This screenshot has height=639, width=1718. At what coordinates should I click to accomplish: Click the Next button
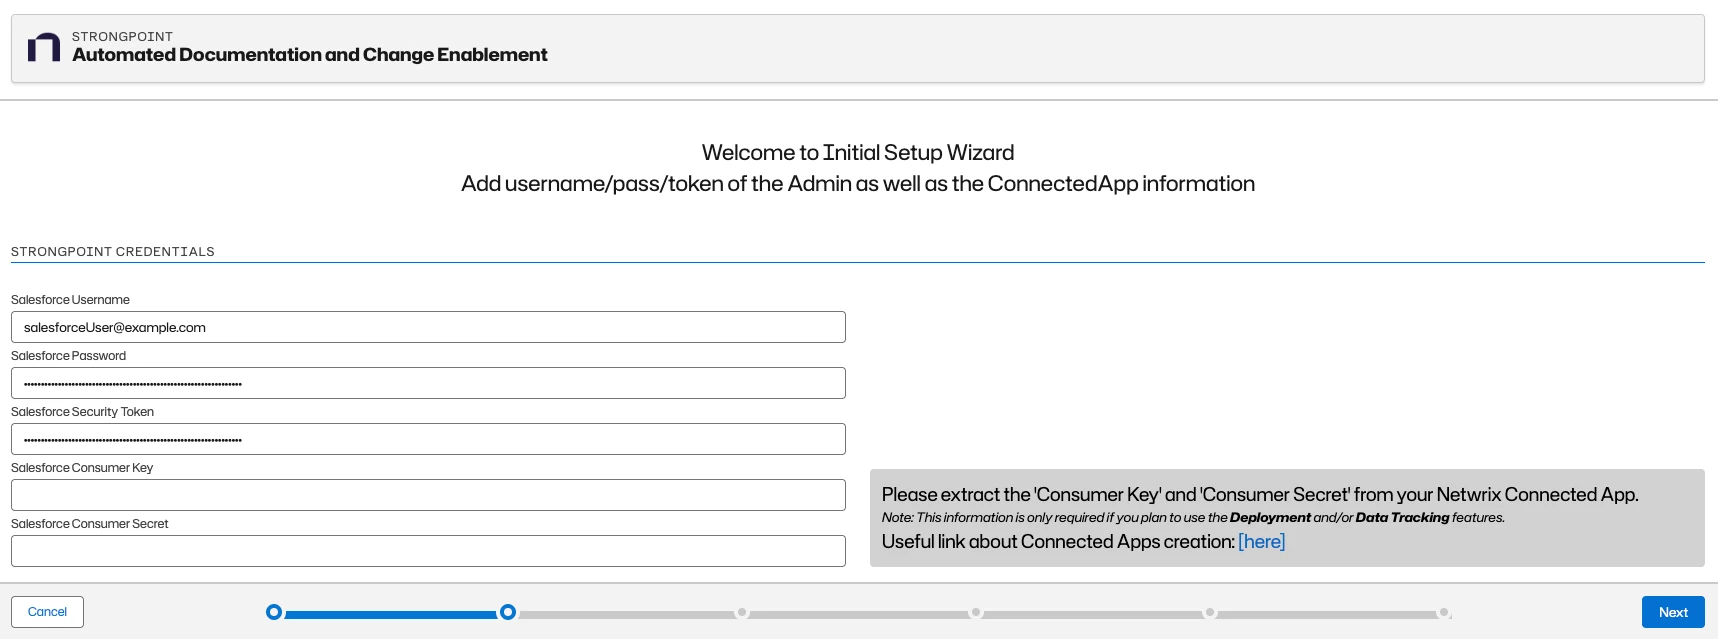tap(1673, 612)
